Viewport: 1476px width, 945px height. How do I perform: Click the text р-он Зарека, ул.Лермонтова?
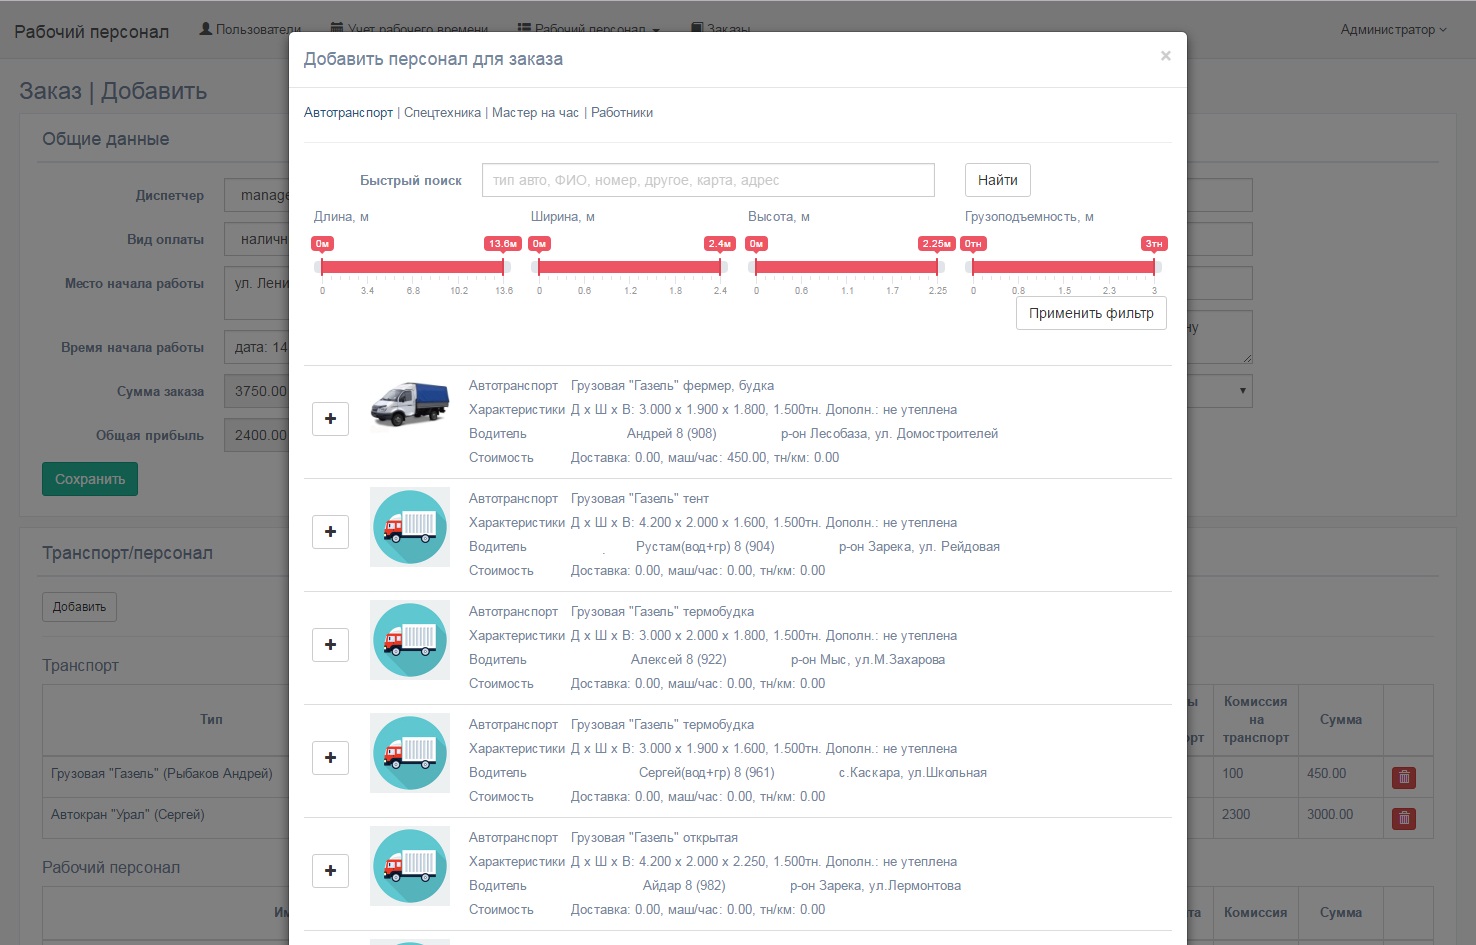pos(876,886)
